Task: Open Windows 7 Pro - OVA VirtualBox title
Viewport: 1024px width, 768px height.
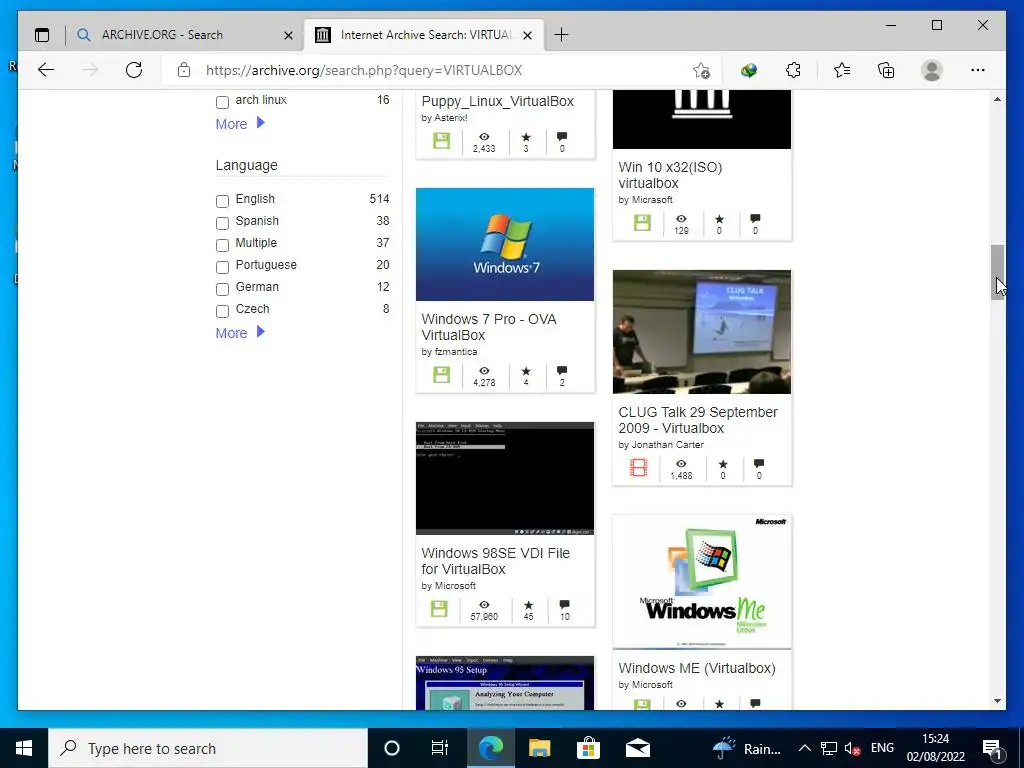Action: point(488,327)
